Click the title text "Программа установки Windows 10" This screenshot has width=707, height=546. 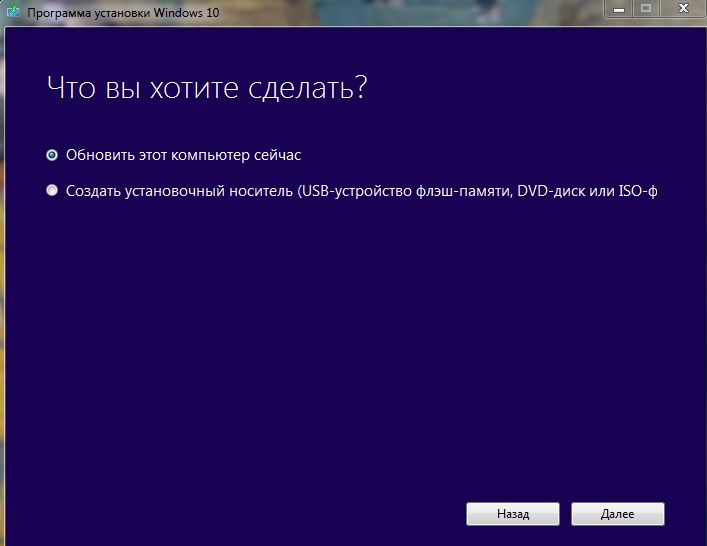123,13
